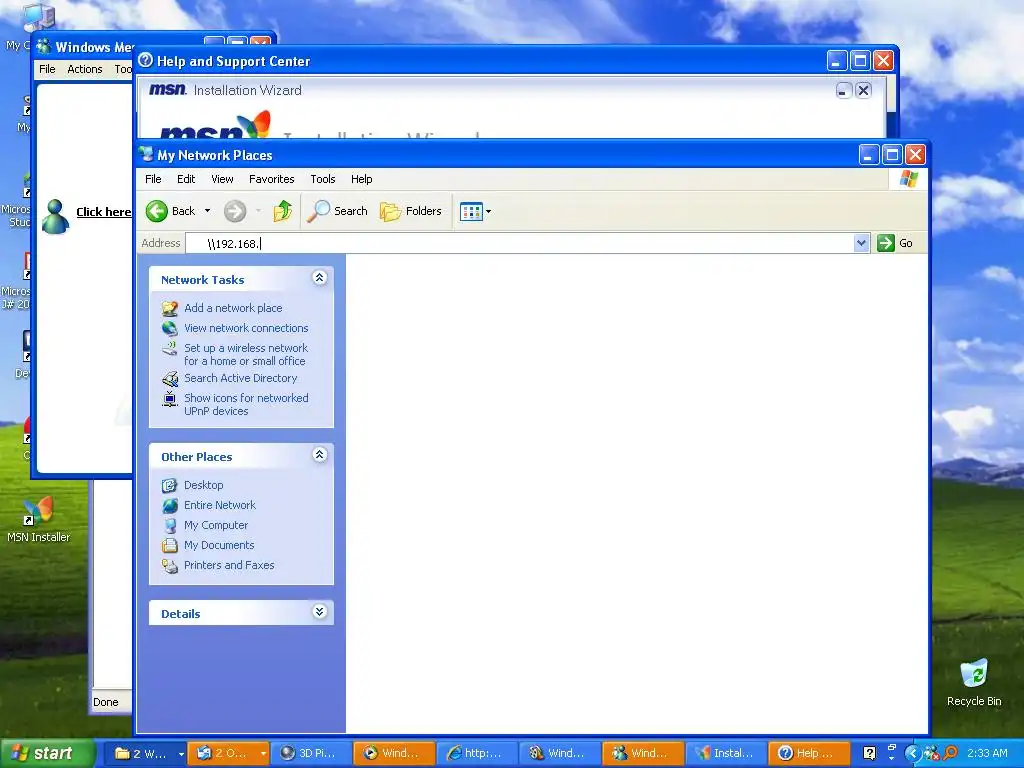
Task: Open Printers and Faxes
Action: click(x=229, y=566)
